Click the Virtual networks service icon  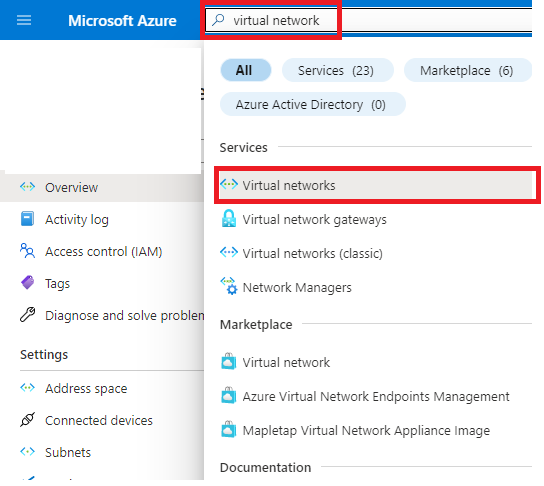(x=229, y=185)
